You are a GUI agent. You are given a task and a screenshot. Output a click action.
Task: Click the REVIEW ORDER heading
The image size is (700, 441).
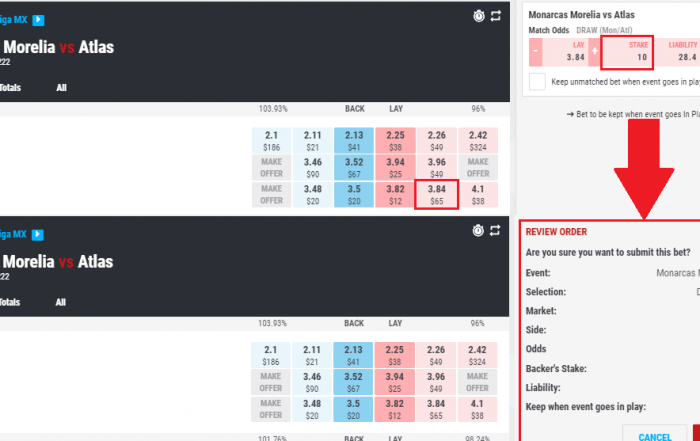556,232
